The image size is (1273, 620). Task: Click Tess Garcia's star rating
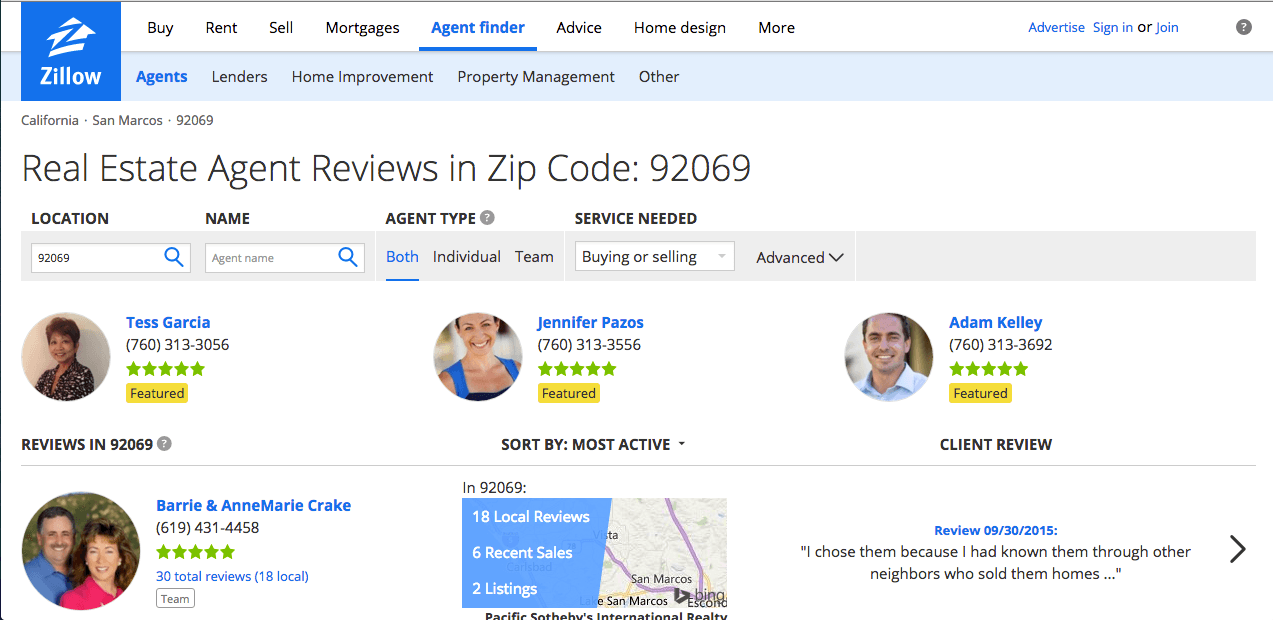click(165, 369)
